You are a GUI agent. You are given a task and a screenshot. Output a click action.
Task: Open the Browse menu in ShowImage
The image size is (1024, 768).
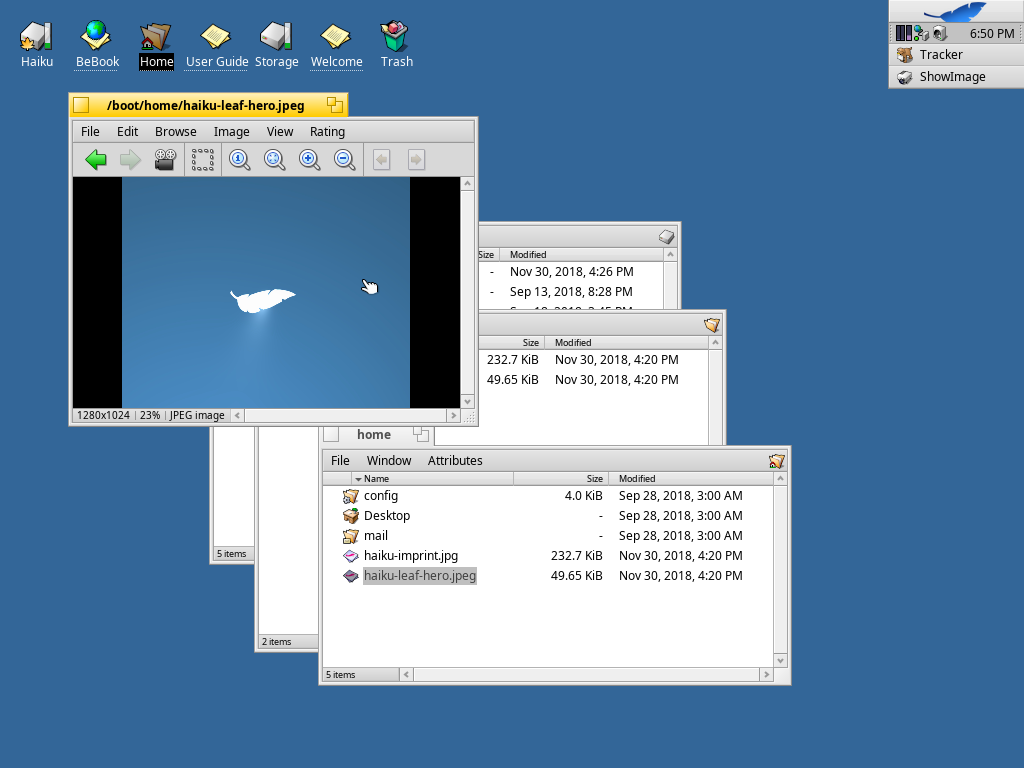175,132
